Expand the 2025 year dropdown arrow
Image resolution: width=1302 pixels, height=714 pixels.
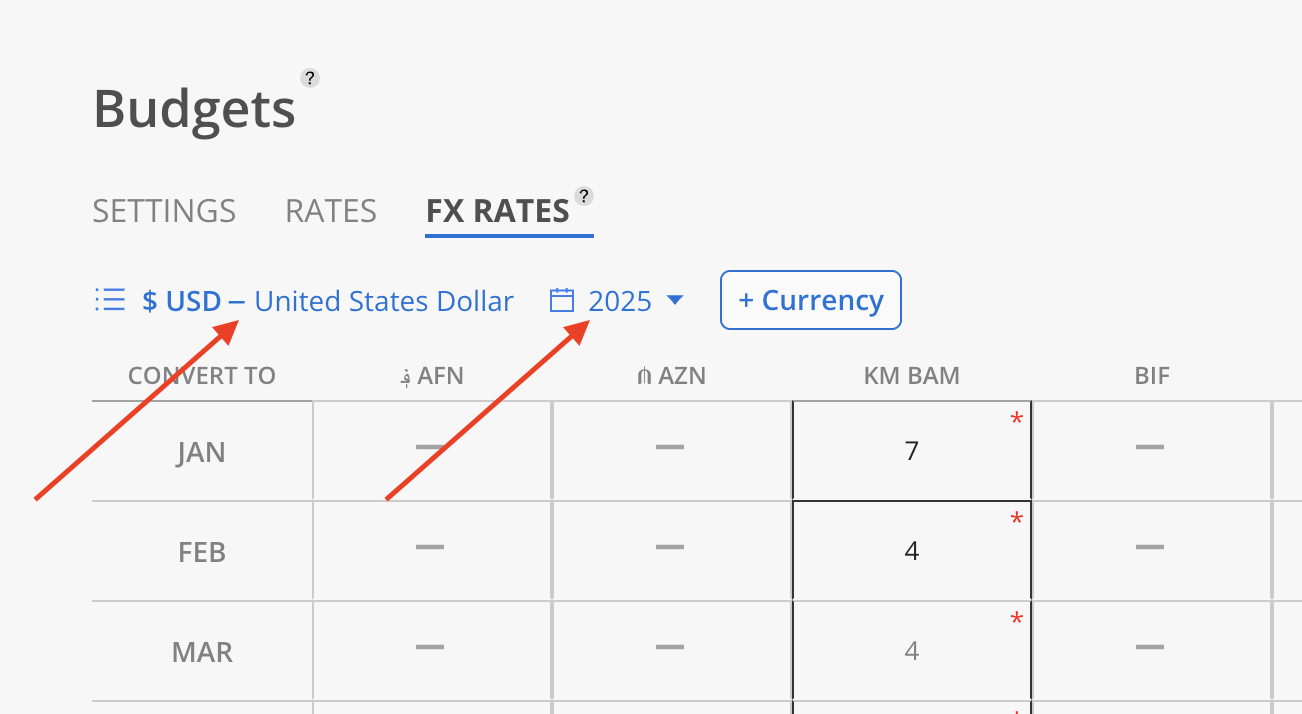(x=674, y=300)
